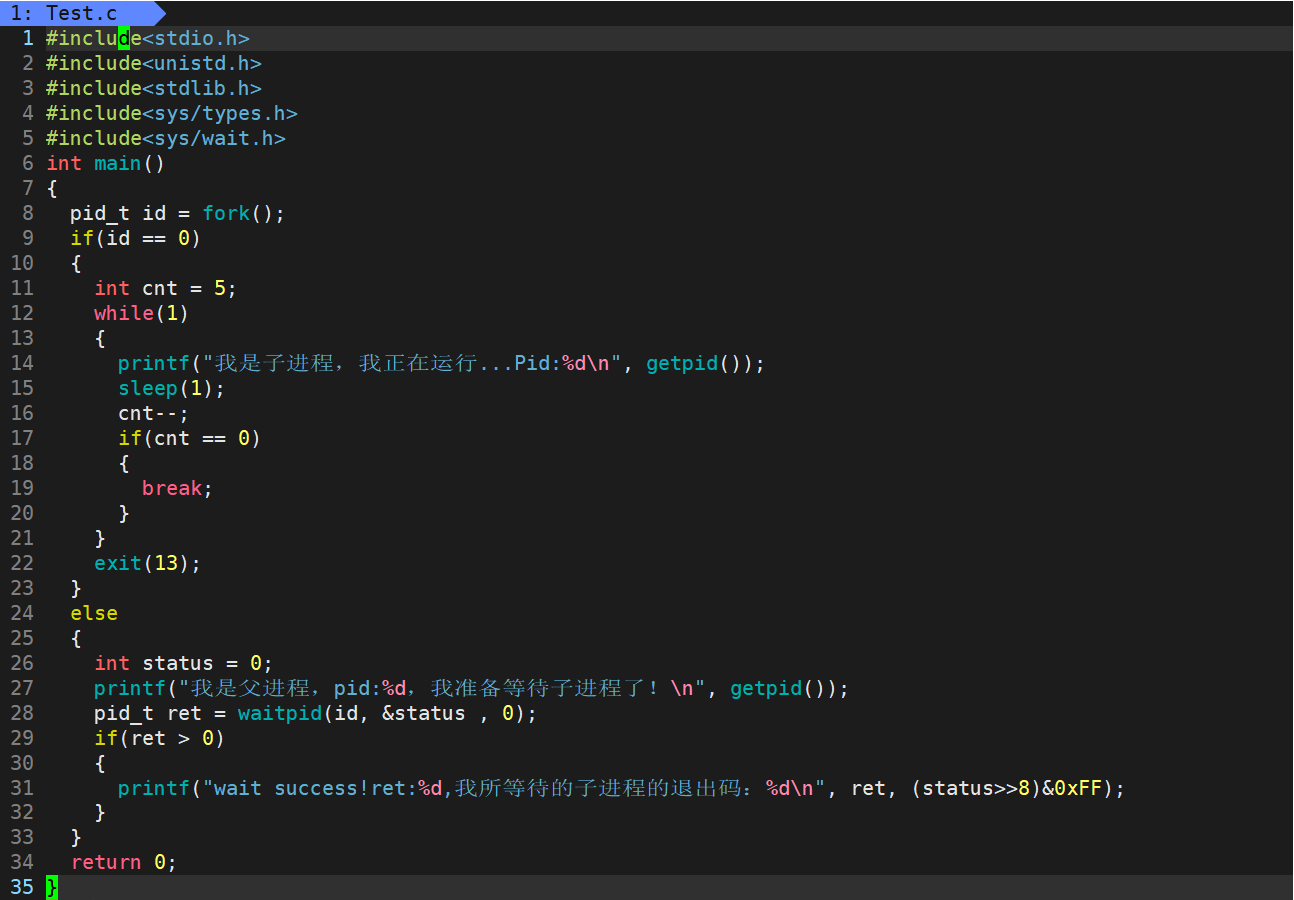Click line number 35 in the gutter
Screen dimensions: 1294x900
[22, 887]
